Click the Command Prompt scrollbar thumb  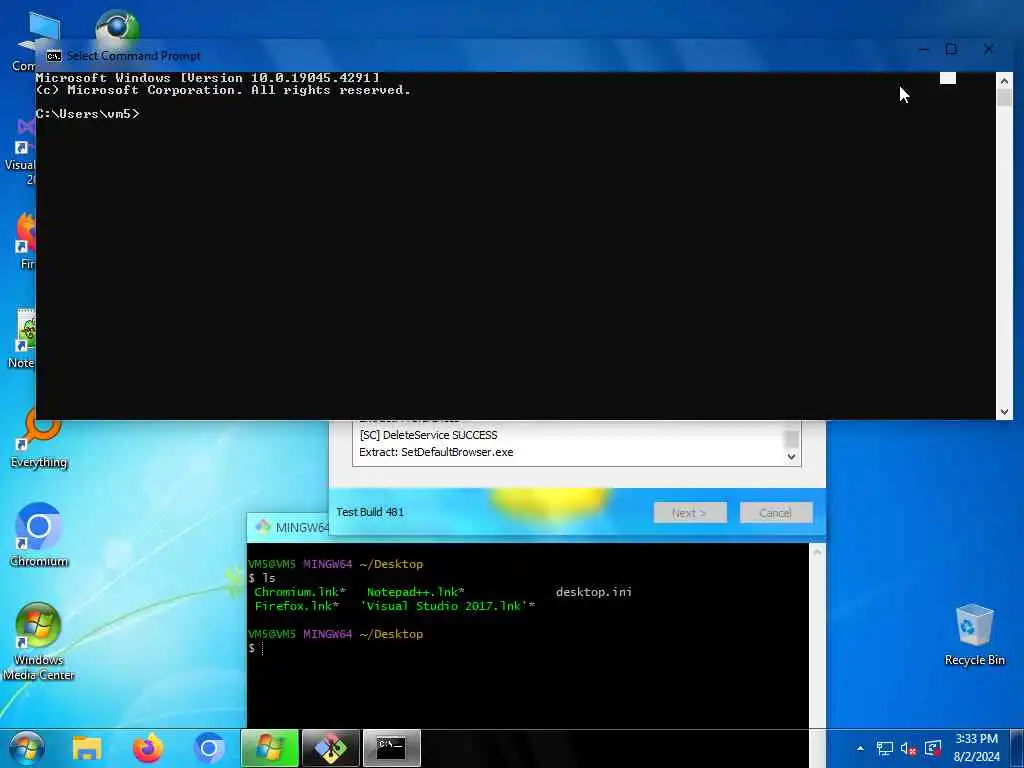pyautogui.click(x=1004, y=98)
